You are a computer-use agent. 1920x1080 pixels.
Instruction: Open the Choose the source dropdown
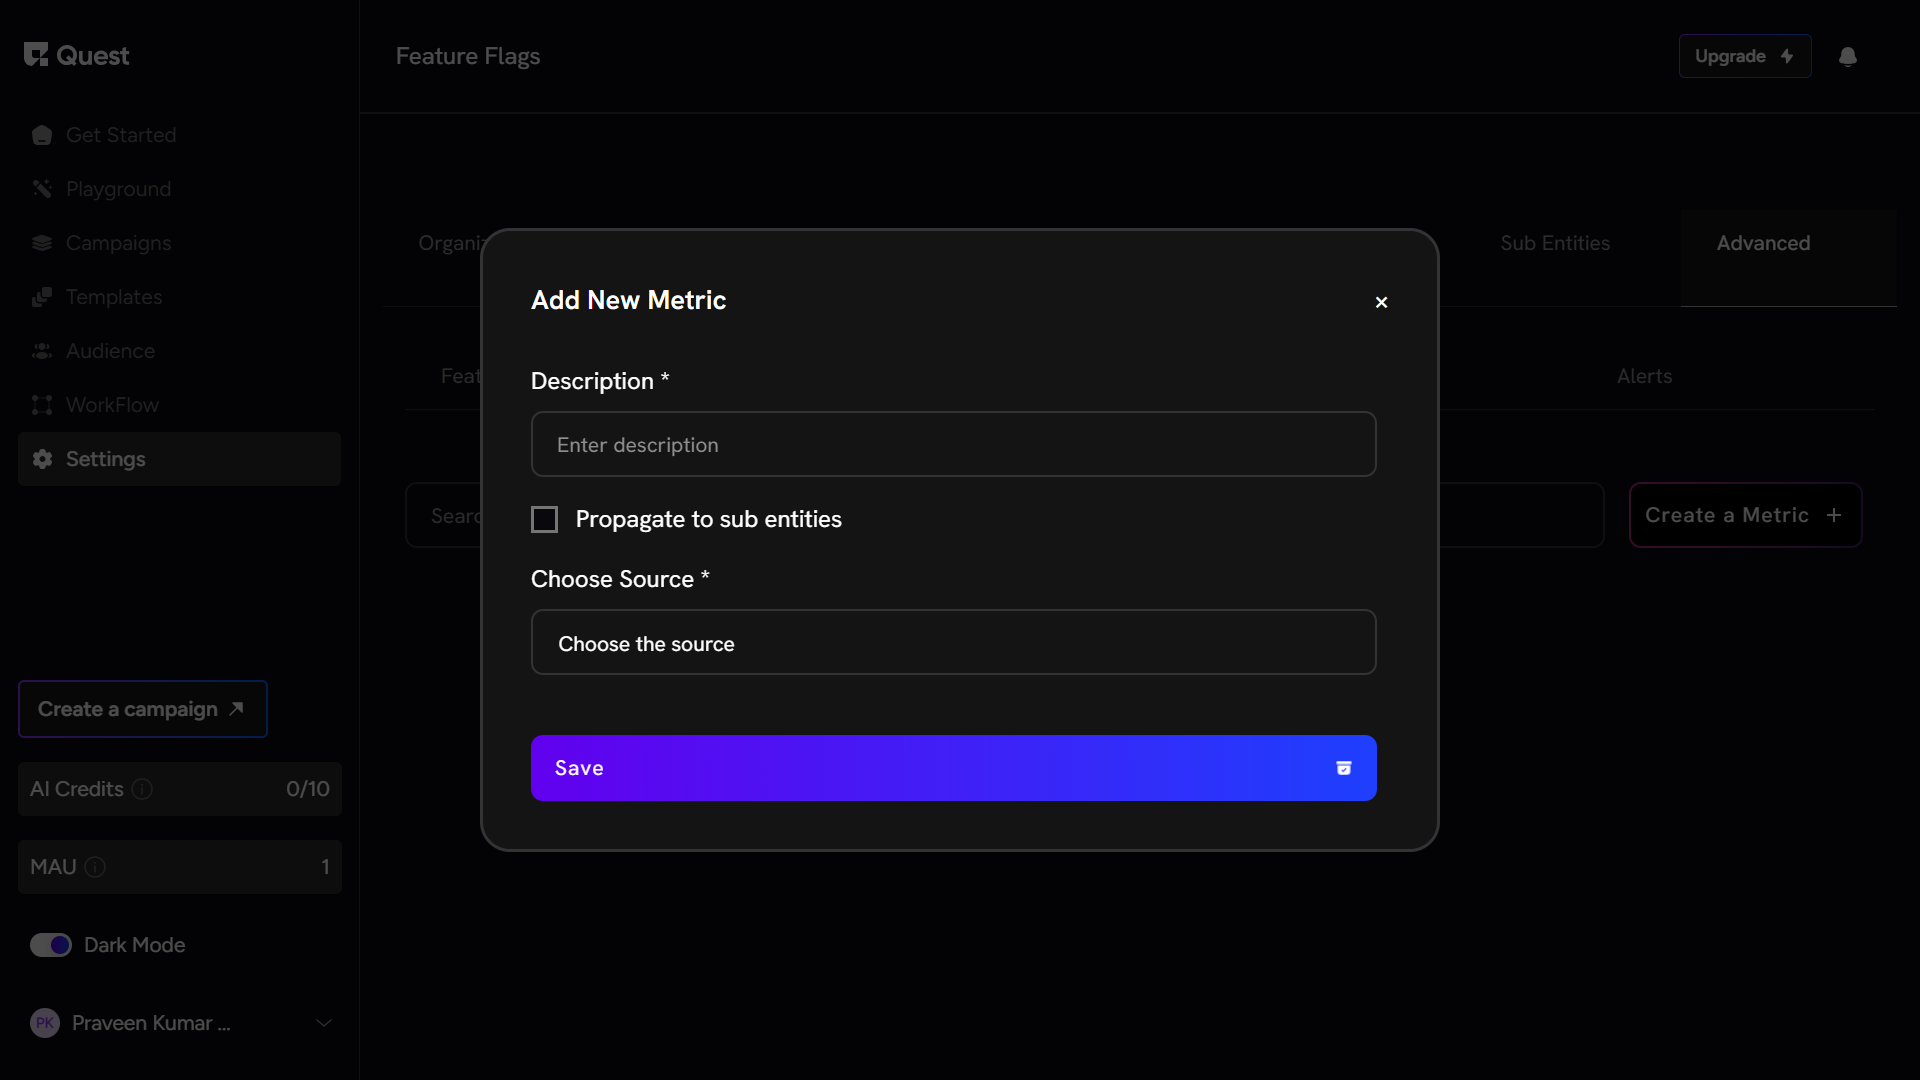(953, 643)
